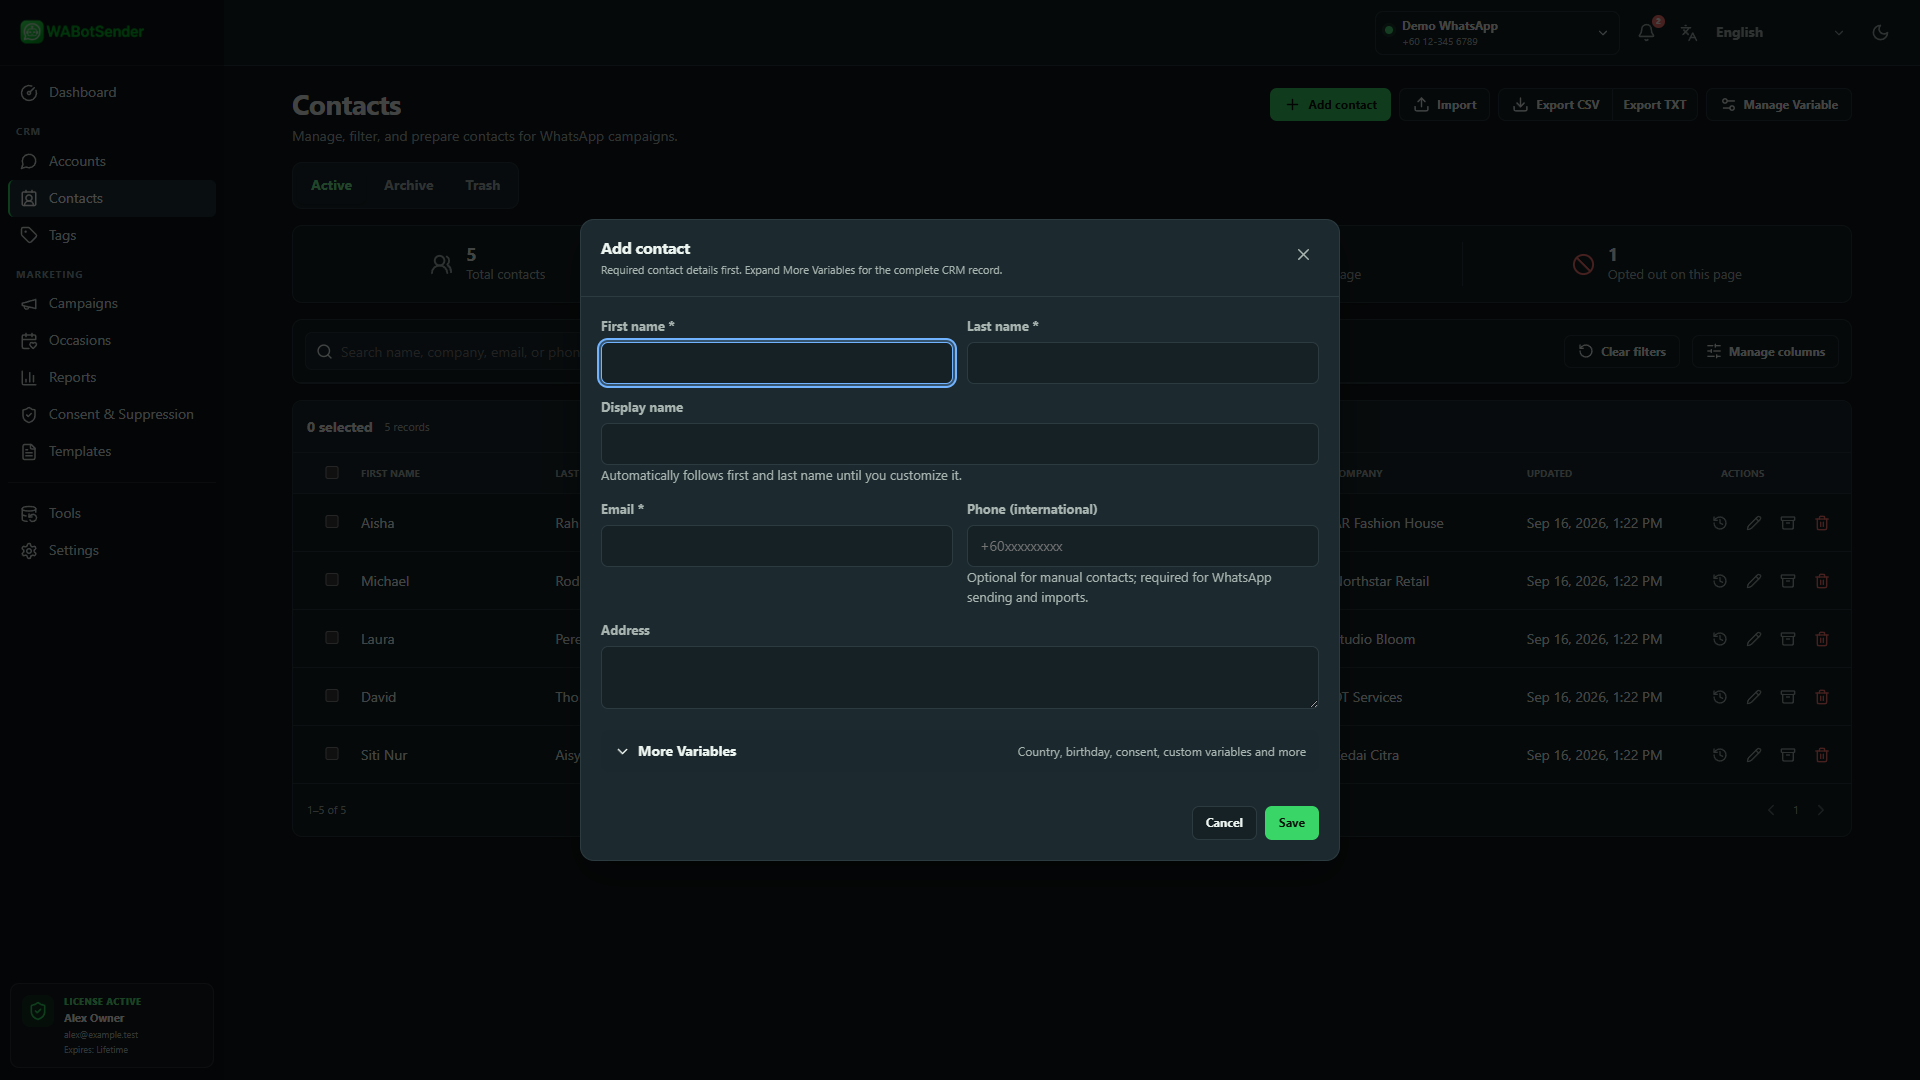Click the search magnifier icon
Viewport: 1920px width, 1080px height.
point(324,352)
